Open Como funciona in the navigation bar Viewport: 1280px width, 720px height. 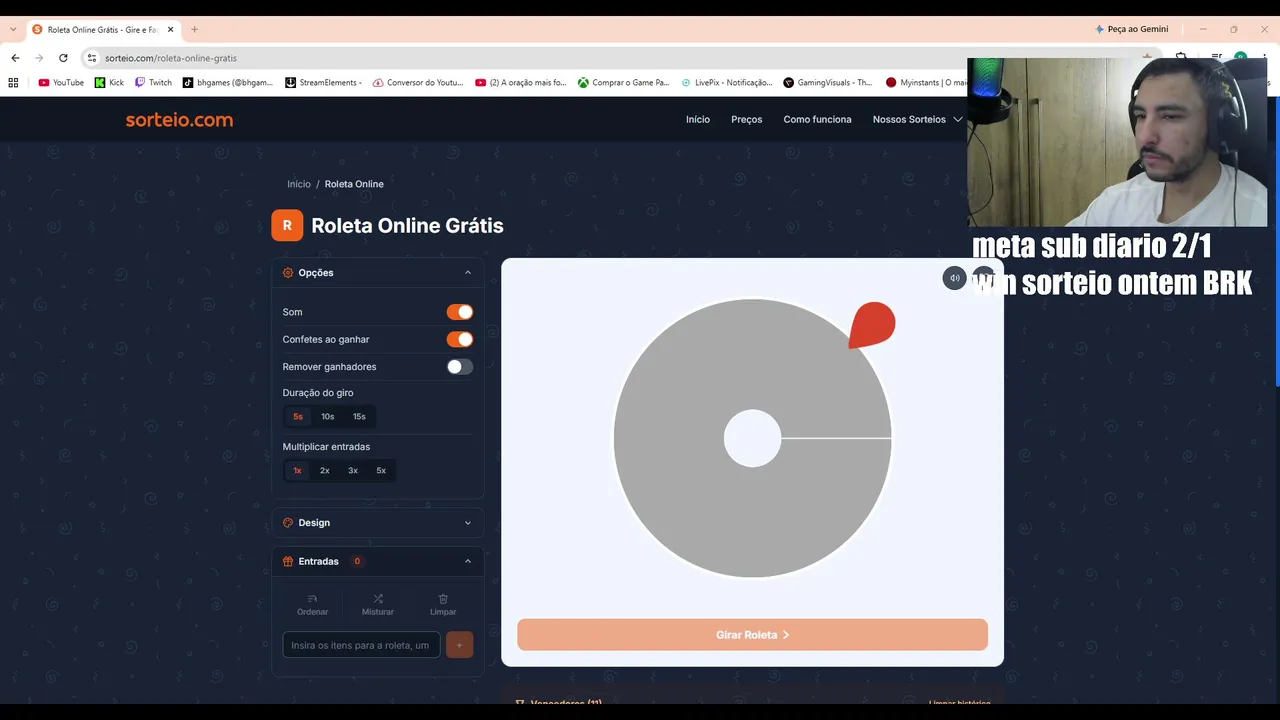pyautogui.click(x=818, y=120)
